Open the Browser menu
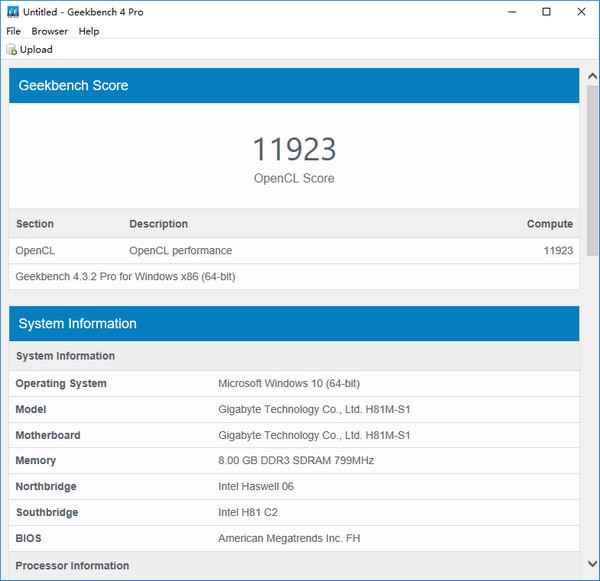 [50, 31]
